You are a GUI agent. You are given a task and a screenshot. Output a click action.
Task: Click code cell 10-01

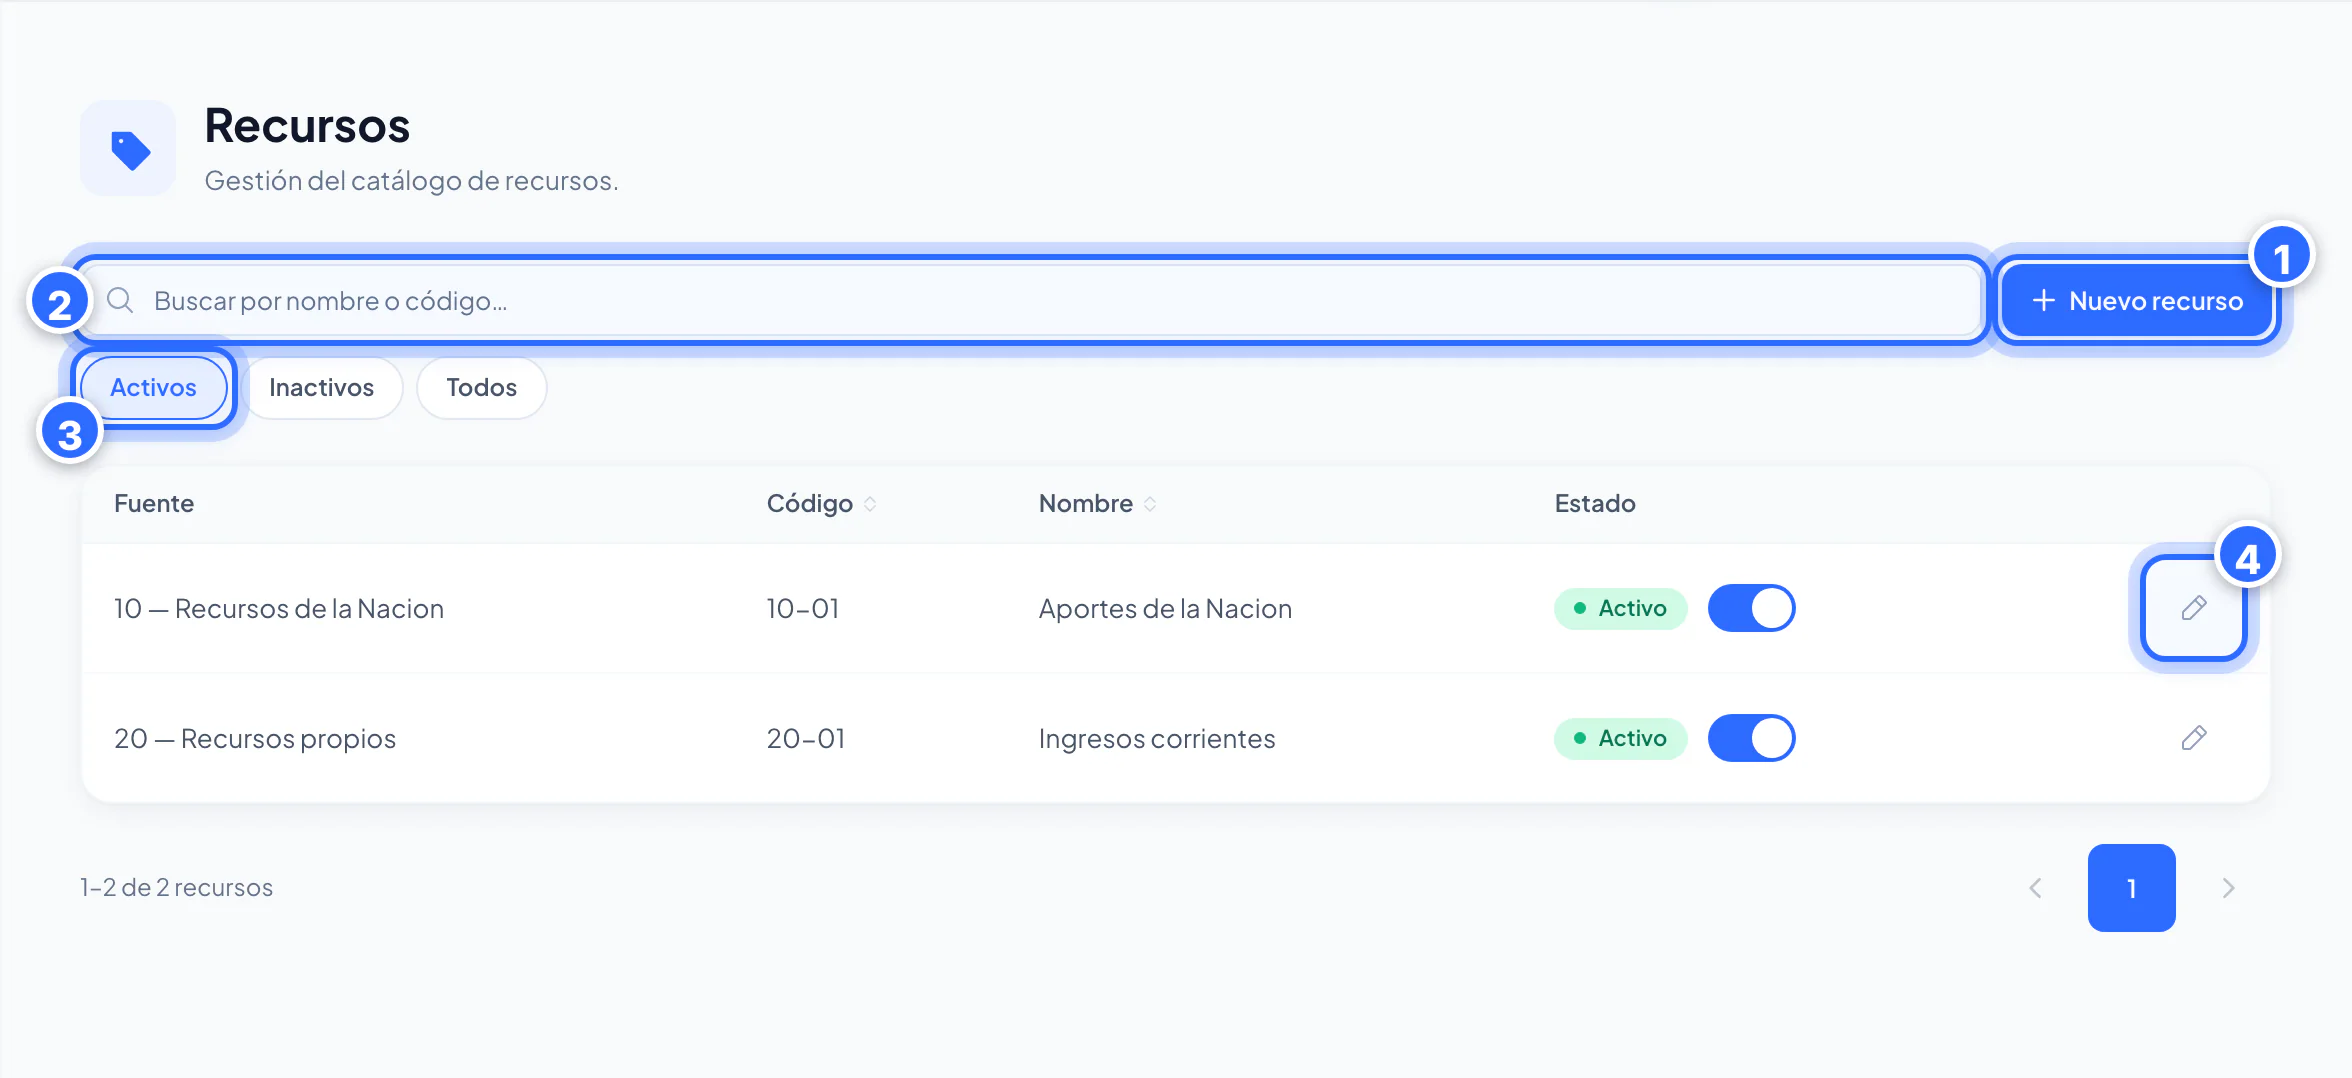pos(803,608)
